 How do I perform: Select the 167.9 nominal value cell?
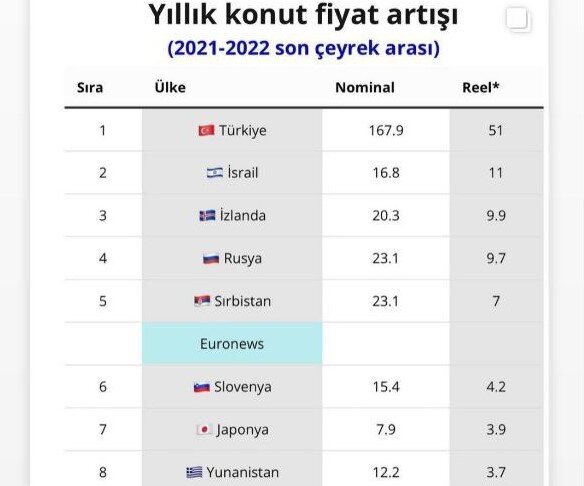coord(386,130)
